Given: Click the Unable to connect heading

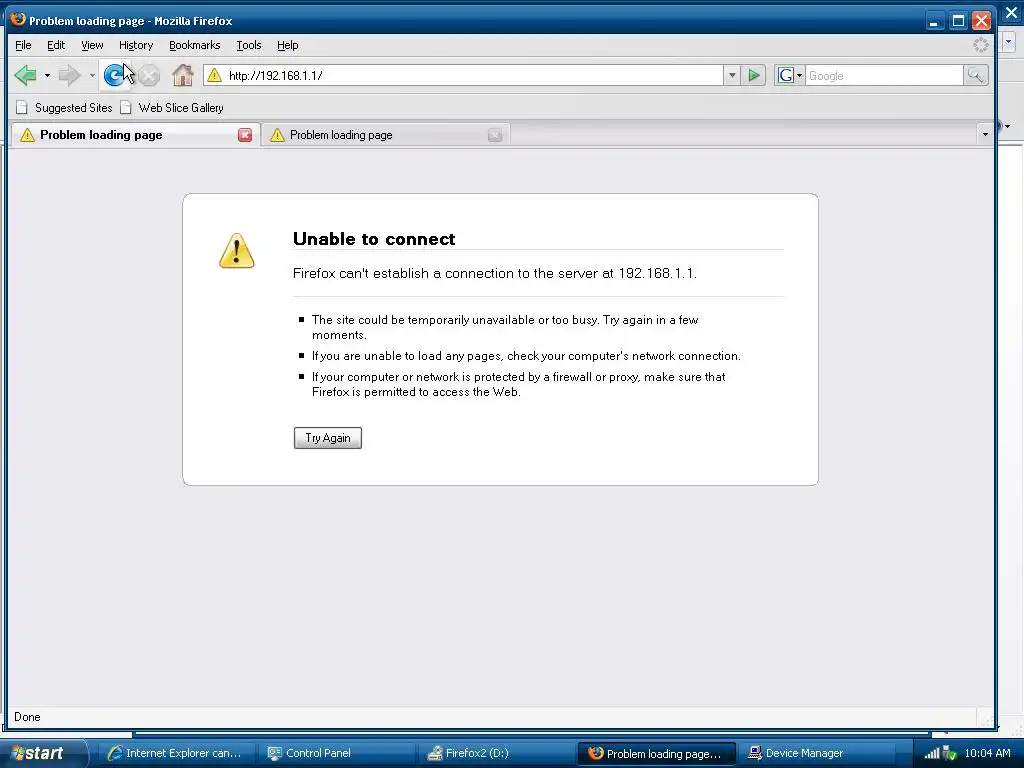Looking at the screenshot, I should point(374,239).
